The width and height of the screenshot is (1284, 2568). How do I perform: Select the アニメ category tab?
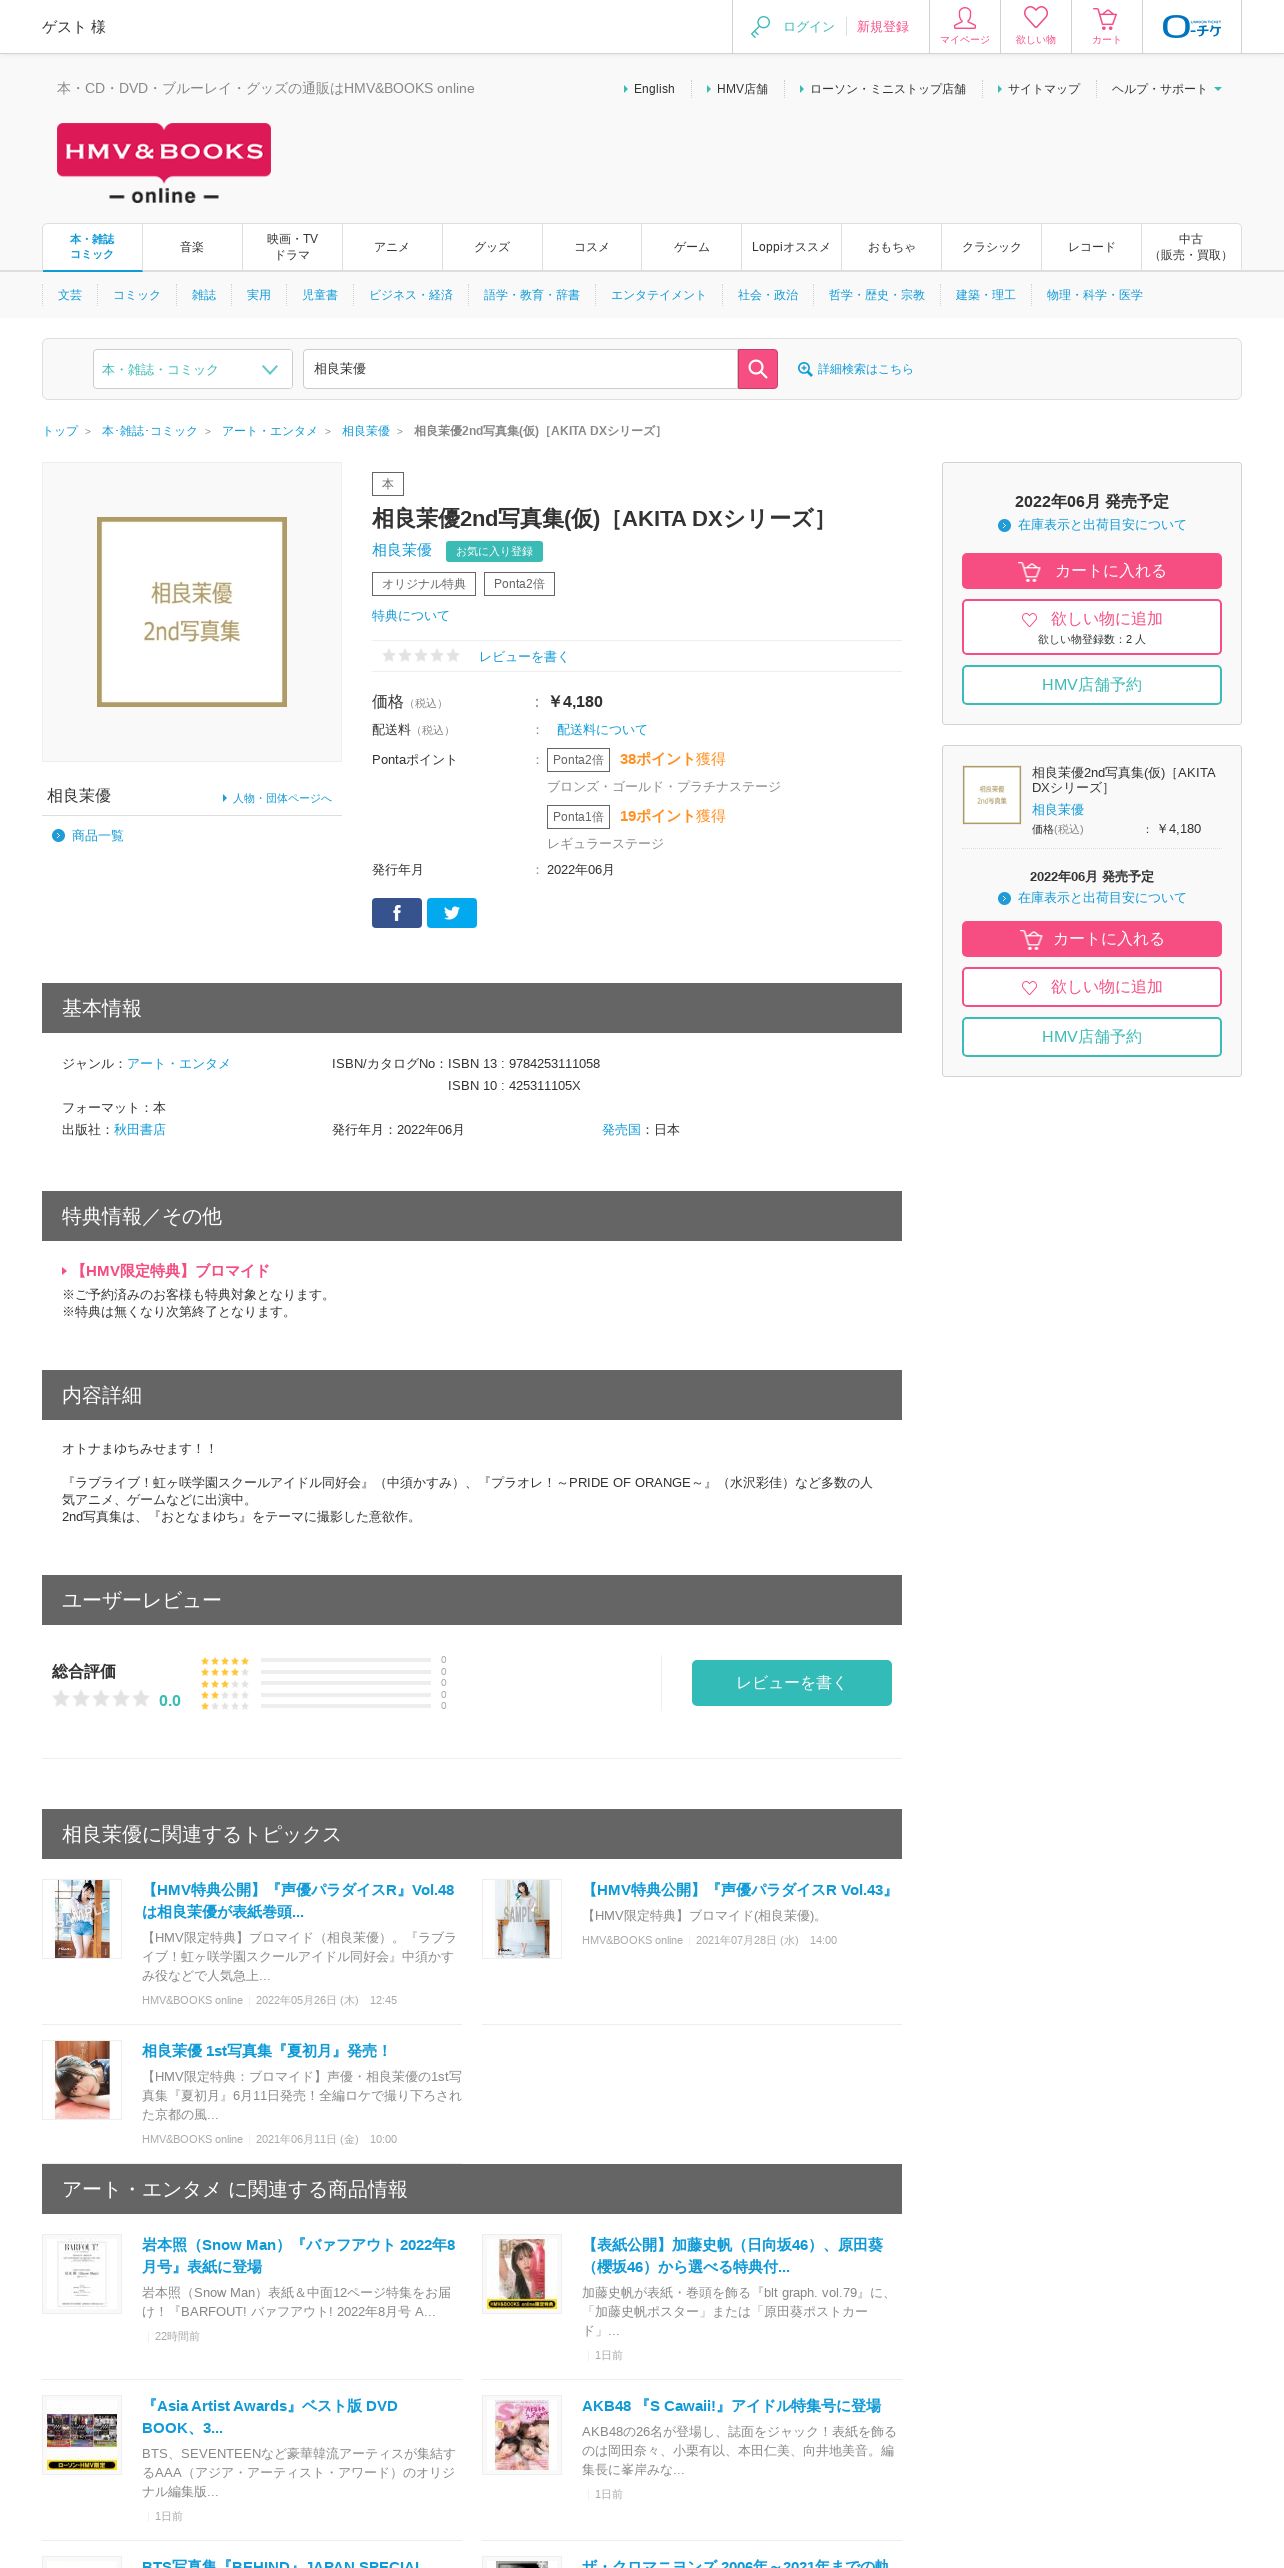pyautogui.click(x=392, y=247)
